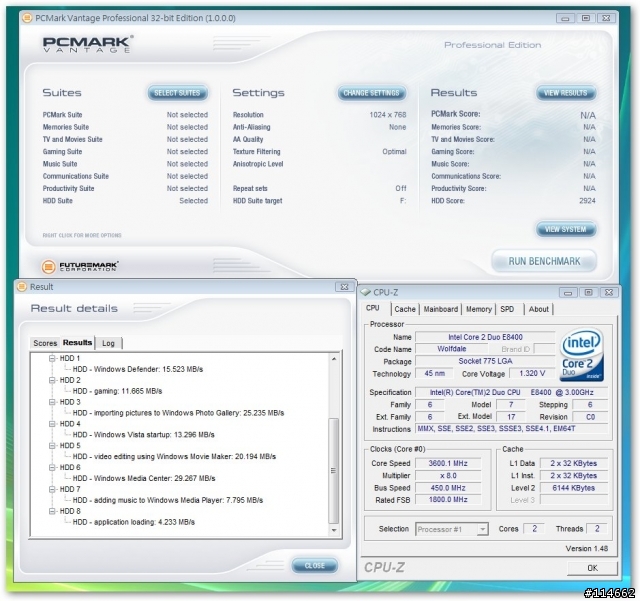Collapse the HDD 1 tree node

coord(52,358)
